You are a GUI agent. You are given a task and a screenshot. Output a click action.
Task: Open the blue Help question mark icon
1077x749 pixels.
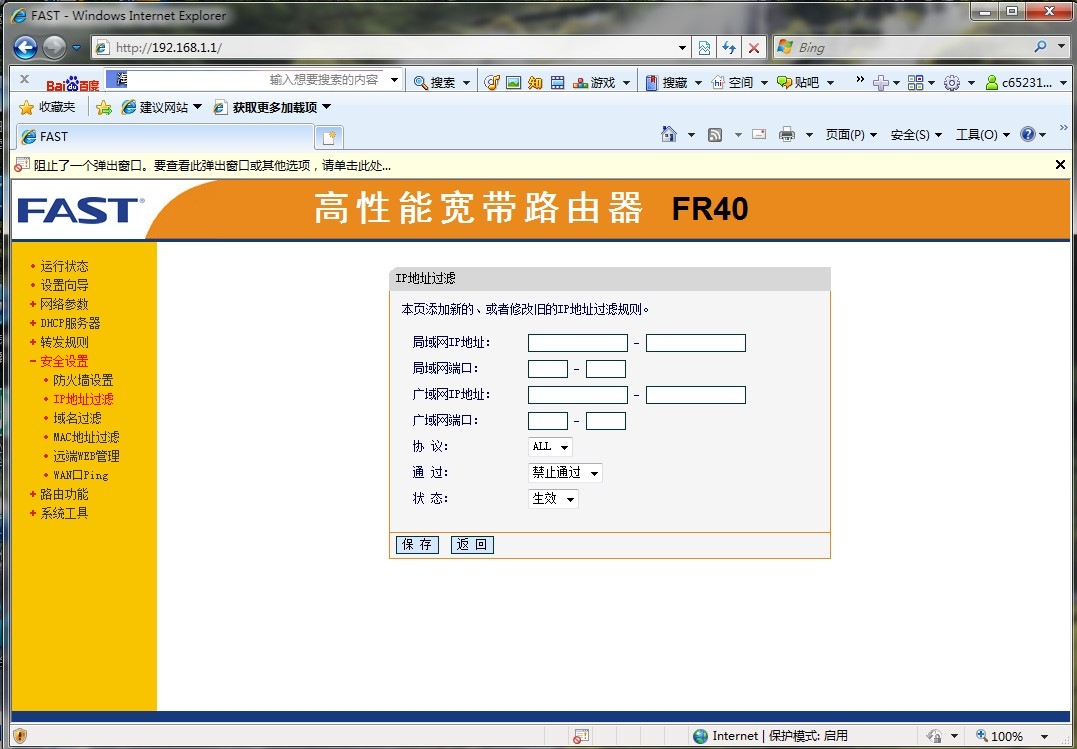click(1028, 134)
